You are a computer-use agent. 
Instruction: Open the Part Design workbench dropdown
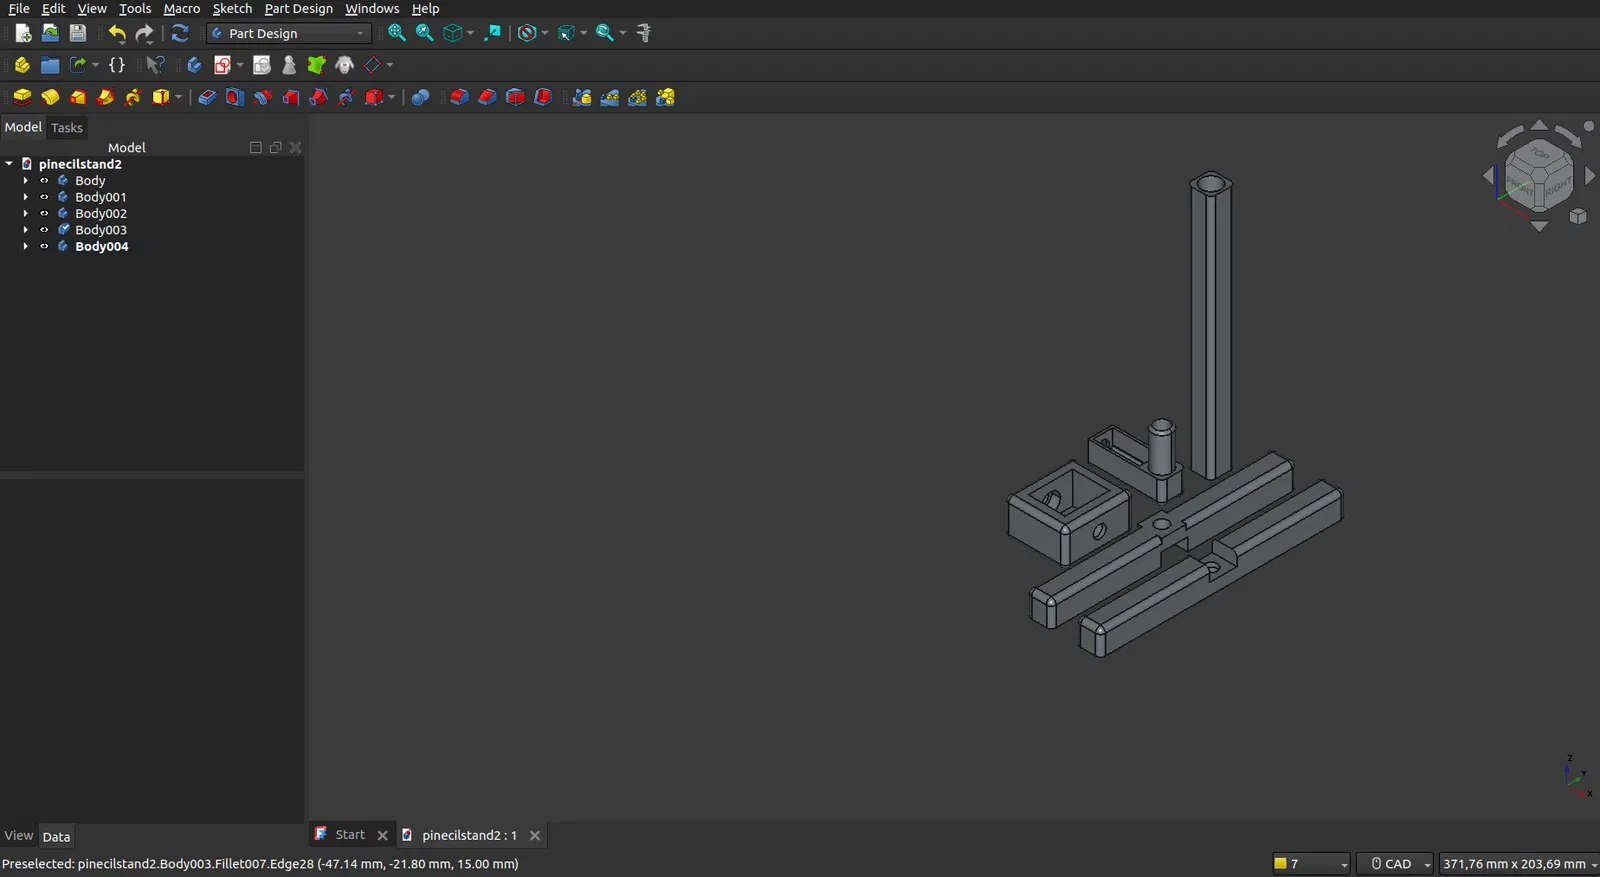click(x=289, y=33)
